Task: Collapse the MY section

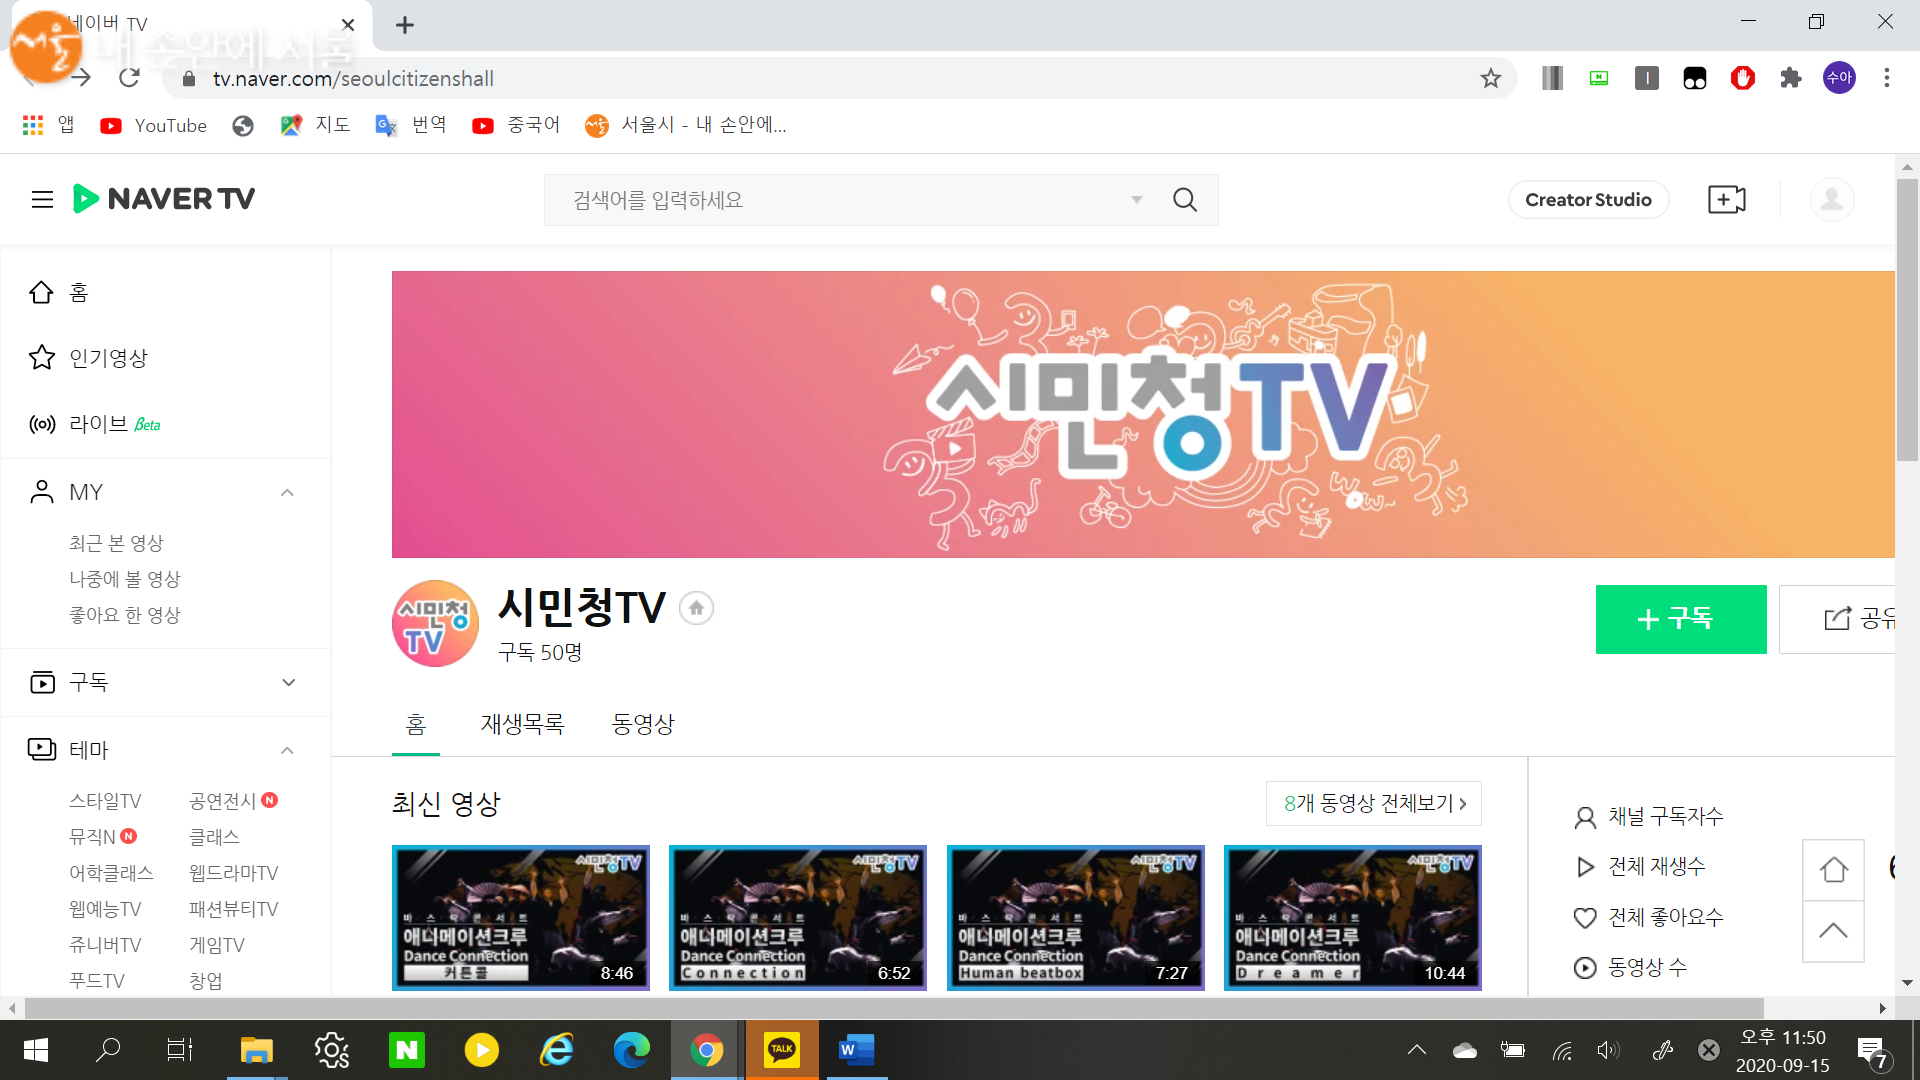Action: [x=287, y=492]
